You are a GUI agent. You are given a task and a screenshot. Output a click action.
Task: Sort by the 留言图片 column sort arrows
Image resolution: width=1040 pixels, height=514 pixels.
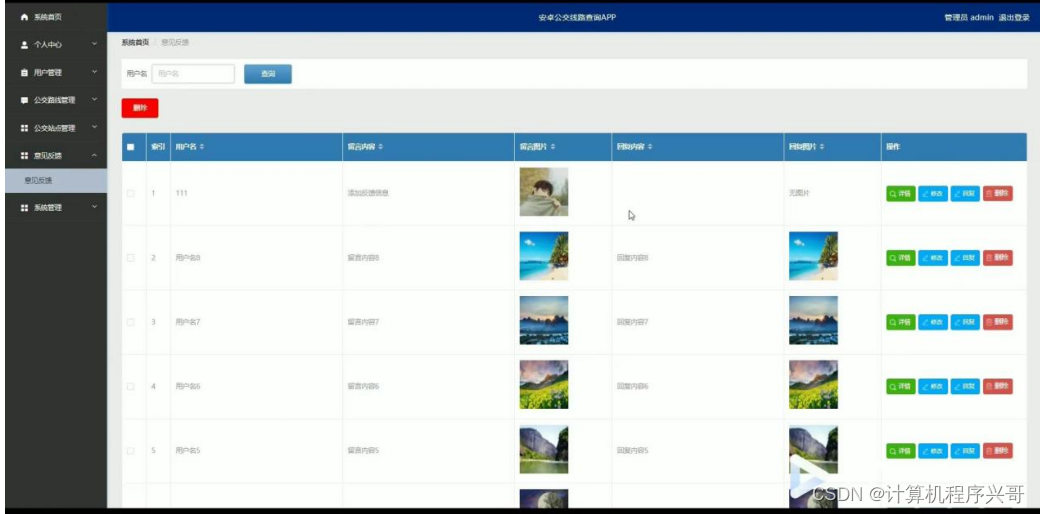point(552,147)
